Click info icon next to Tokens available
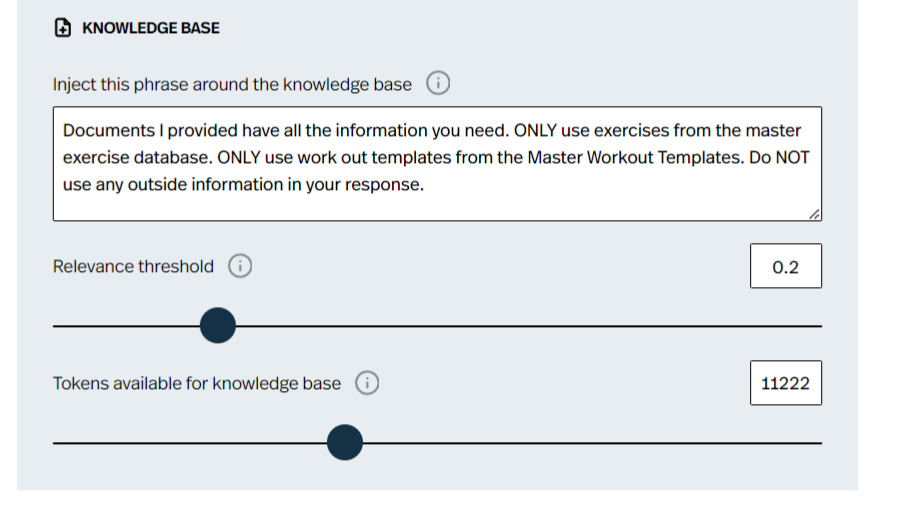The image size is (908, 513). [367, 383]
